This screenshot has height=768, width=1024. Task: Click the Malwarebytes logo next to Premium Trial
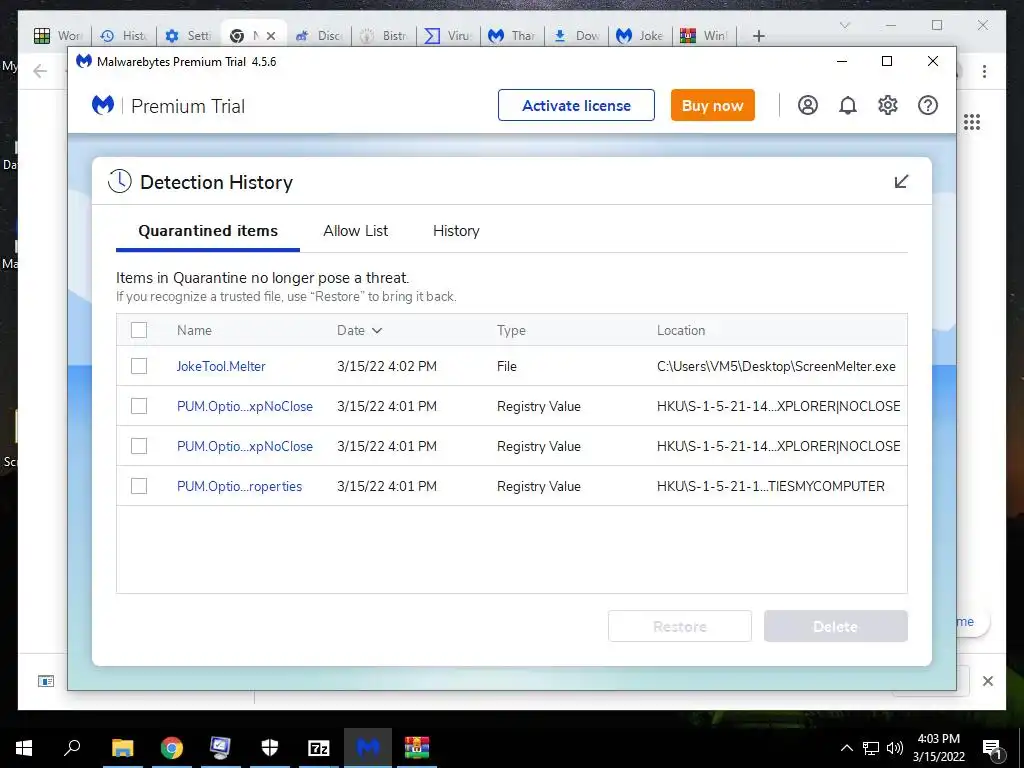click(x=103, y=105)
